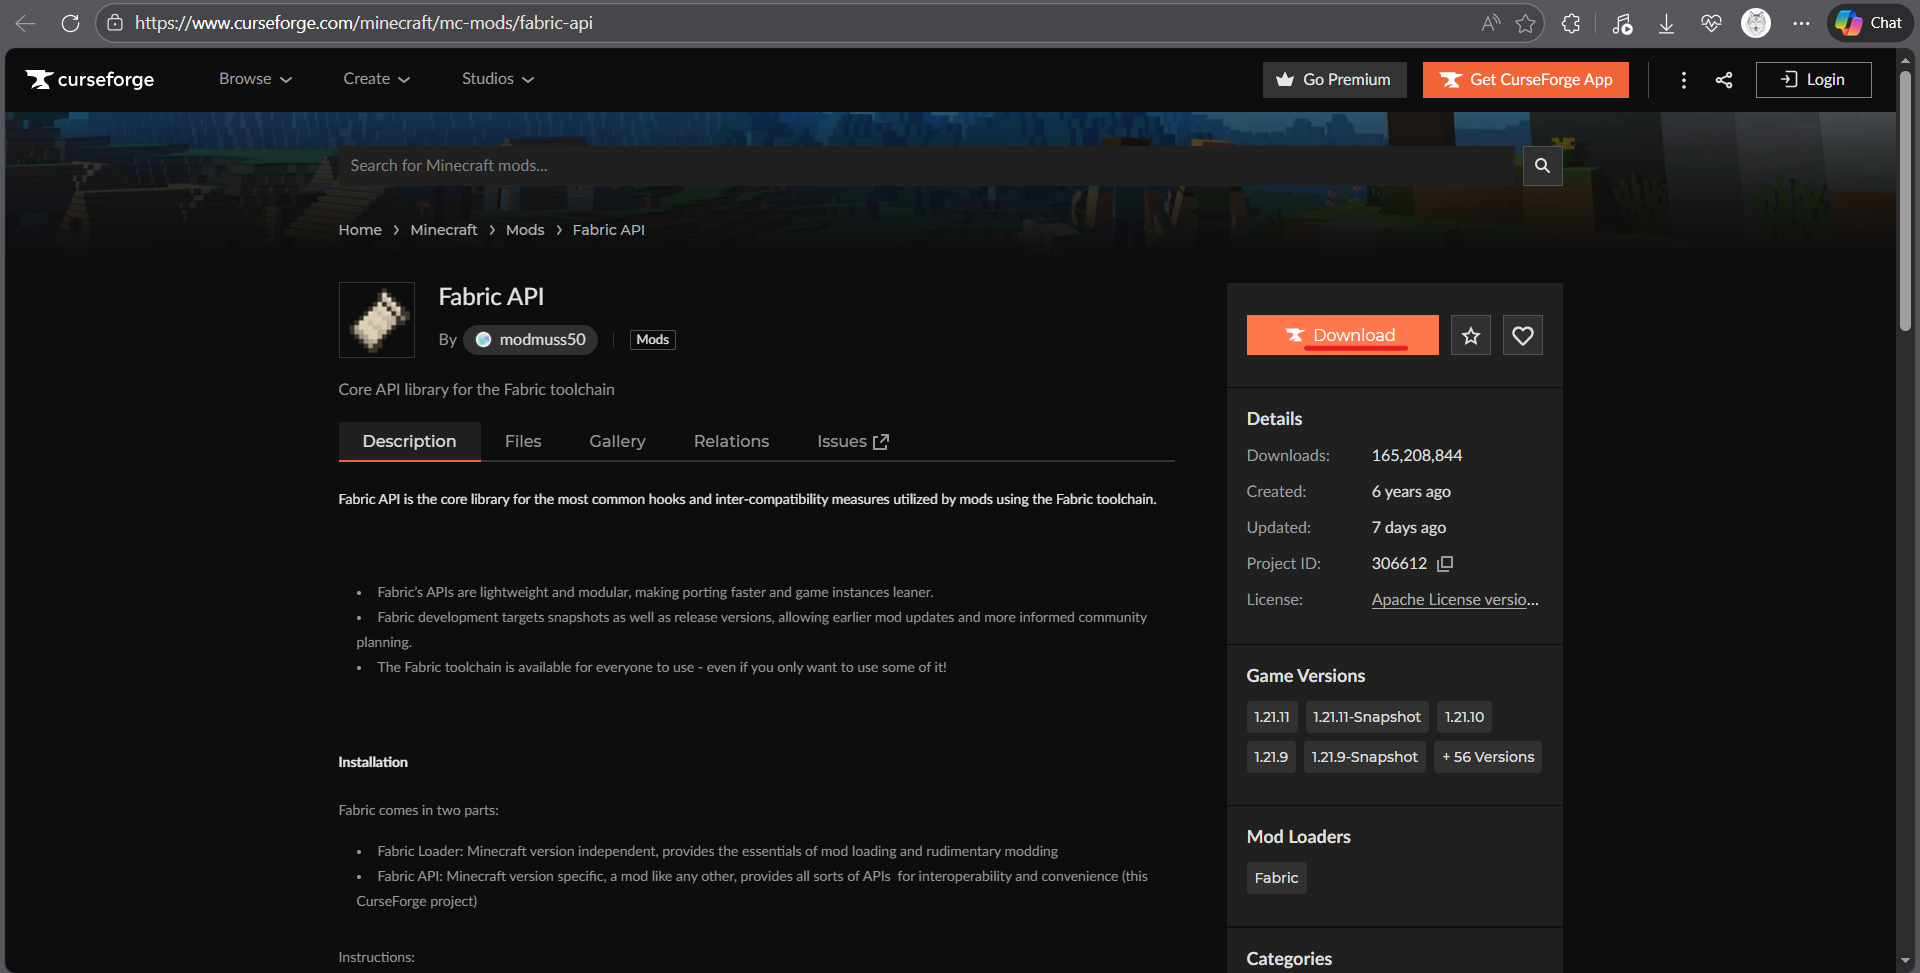Switch to the Relations tab
This screenshot has height=973, width=1920.
point(731,441)
